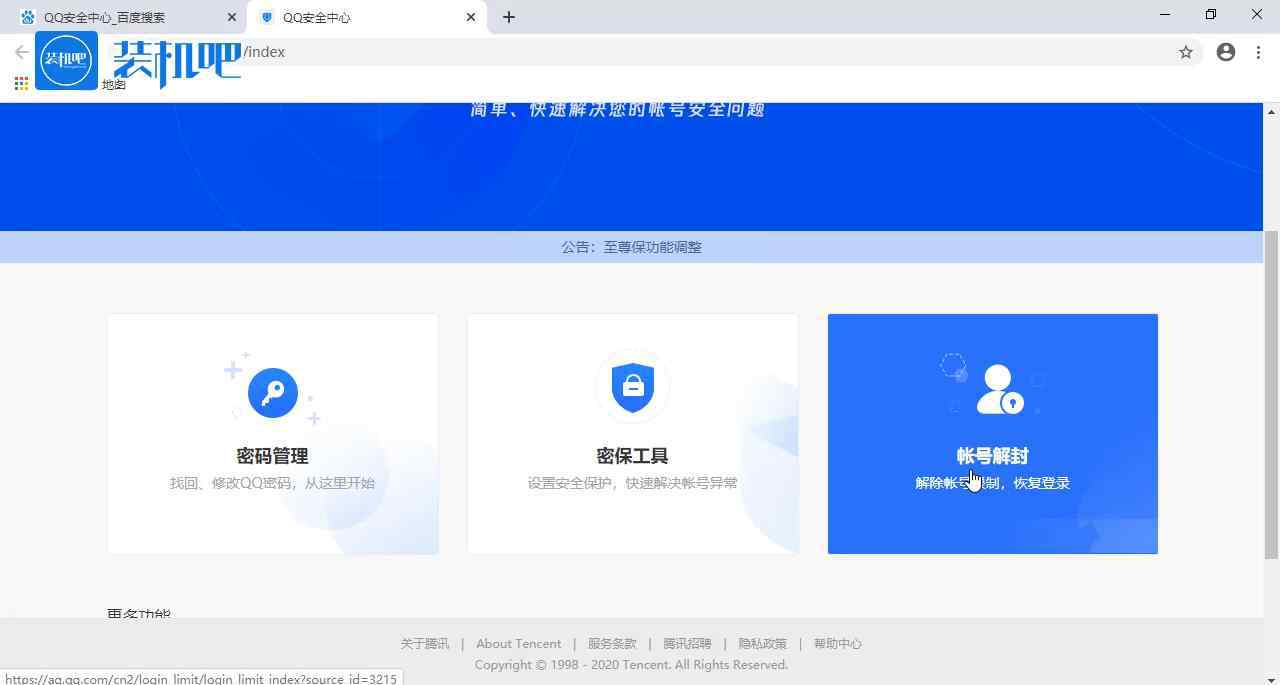Image resolution: width=1280 pixels, height=685 pixels.
Task: Select the QQ安全中心 tab
Action: coord(366,17)
